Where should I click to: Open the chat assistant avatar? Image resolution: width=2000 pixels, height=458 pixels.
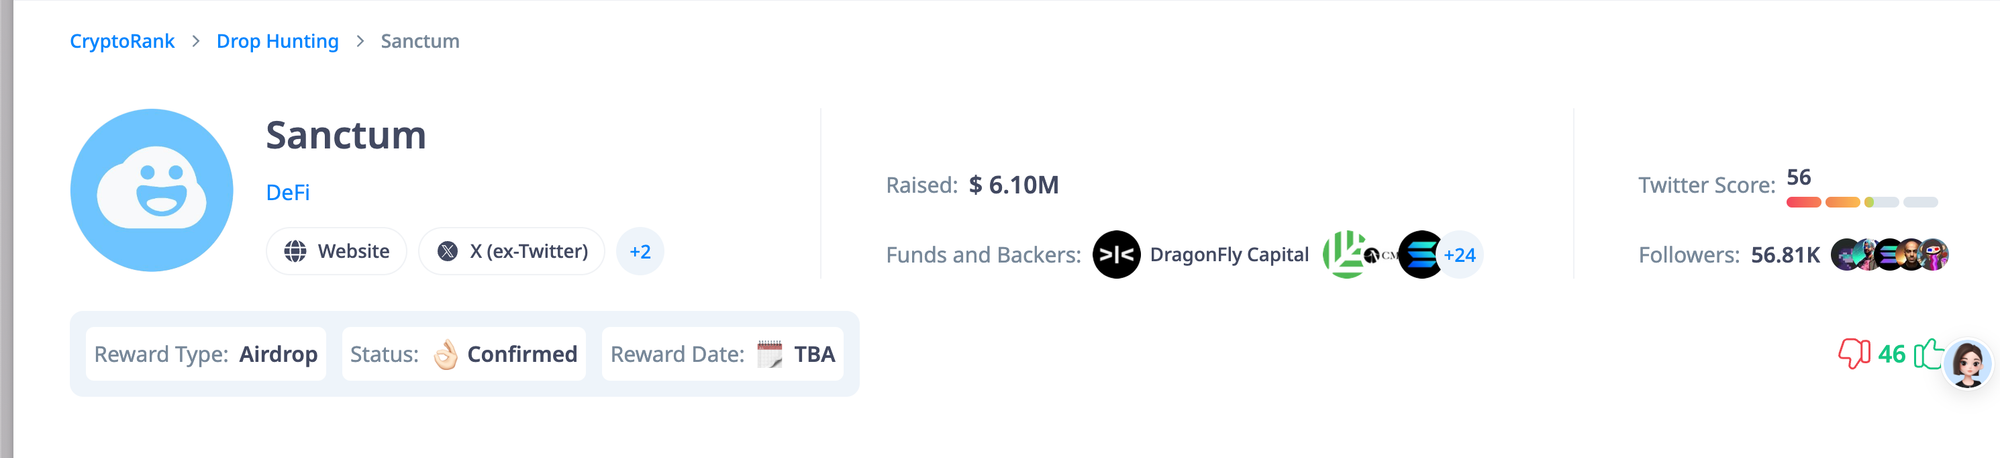[1968, 363]
